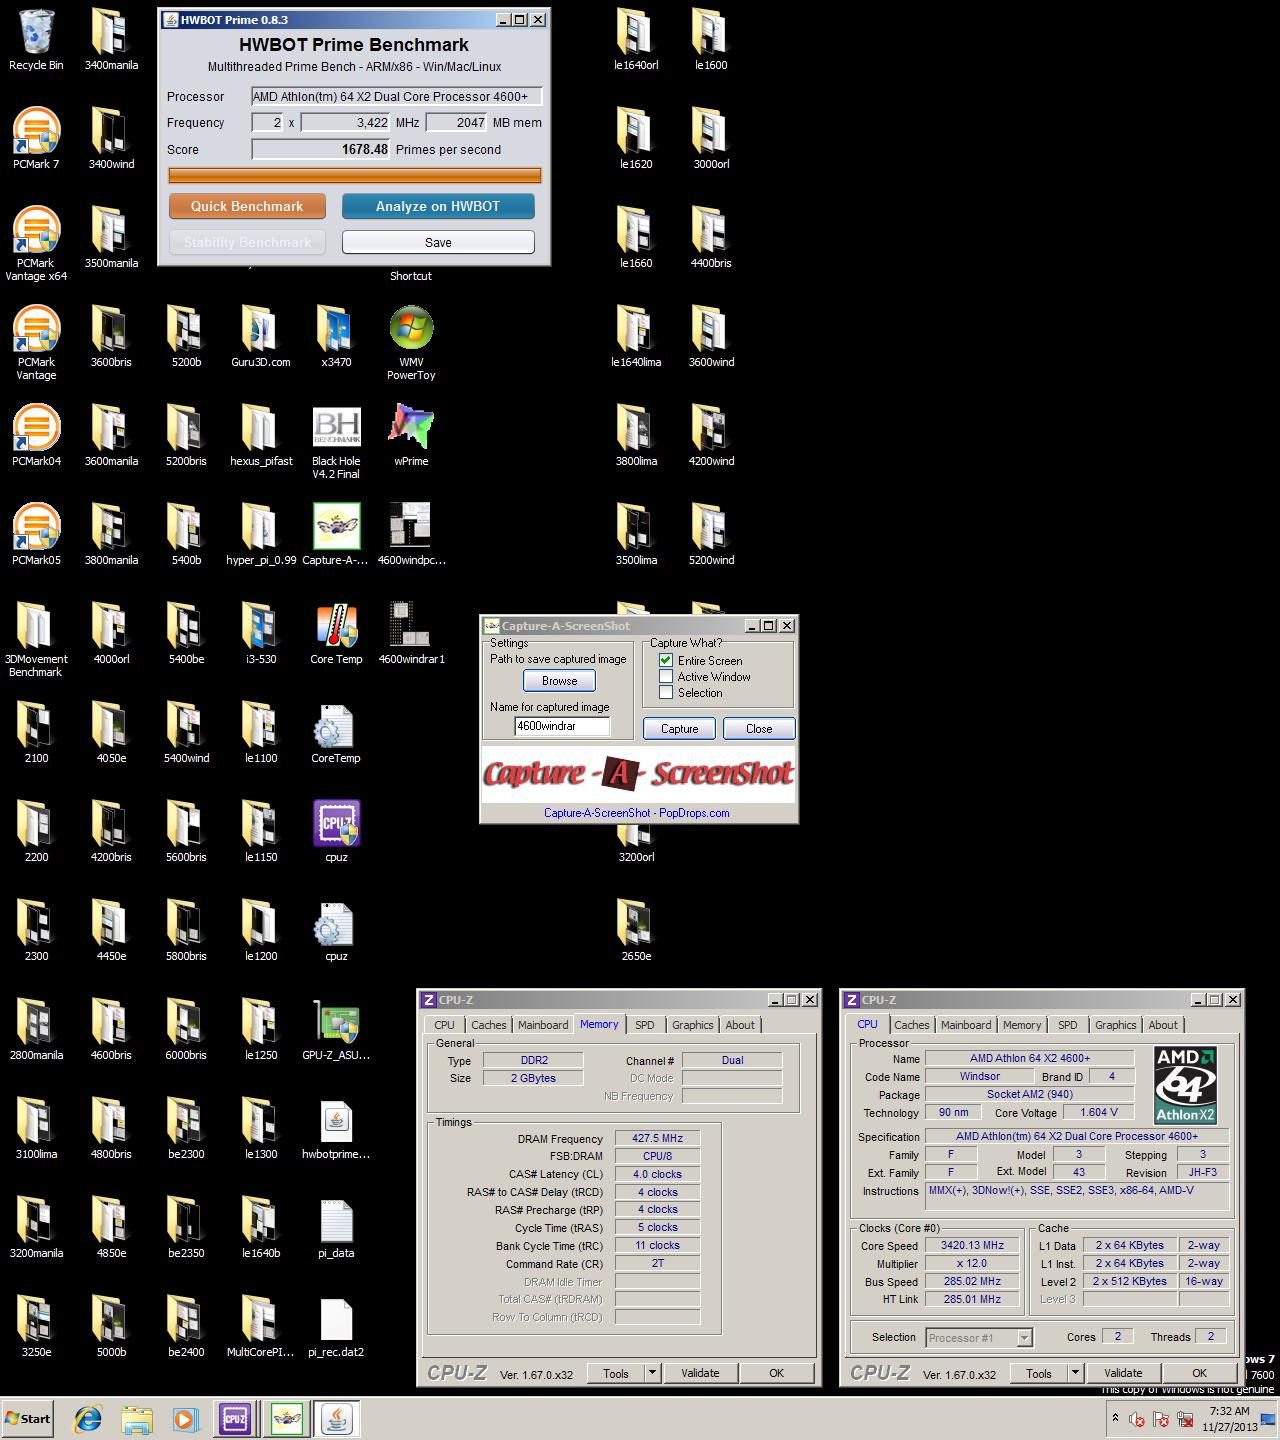Select the MultiCorePI... folder icon
Image resolution: width=1280 pixels, height=1440 pixels.
pyautogui.click(x=261, y=1320)
